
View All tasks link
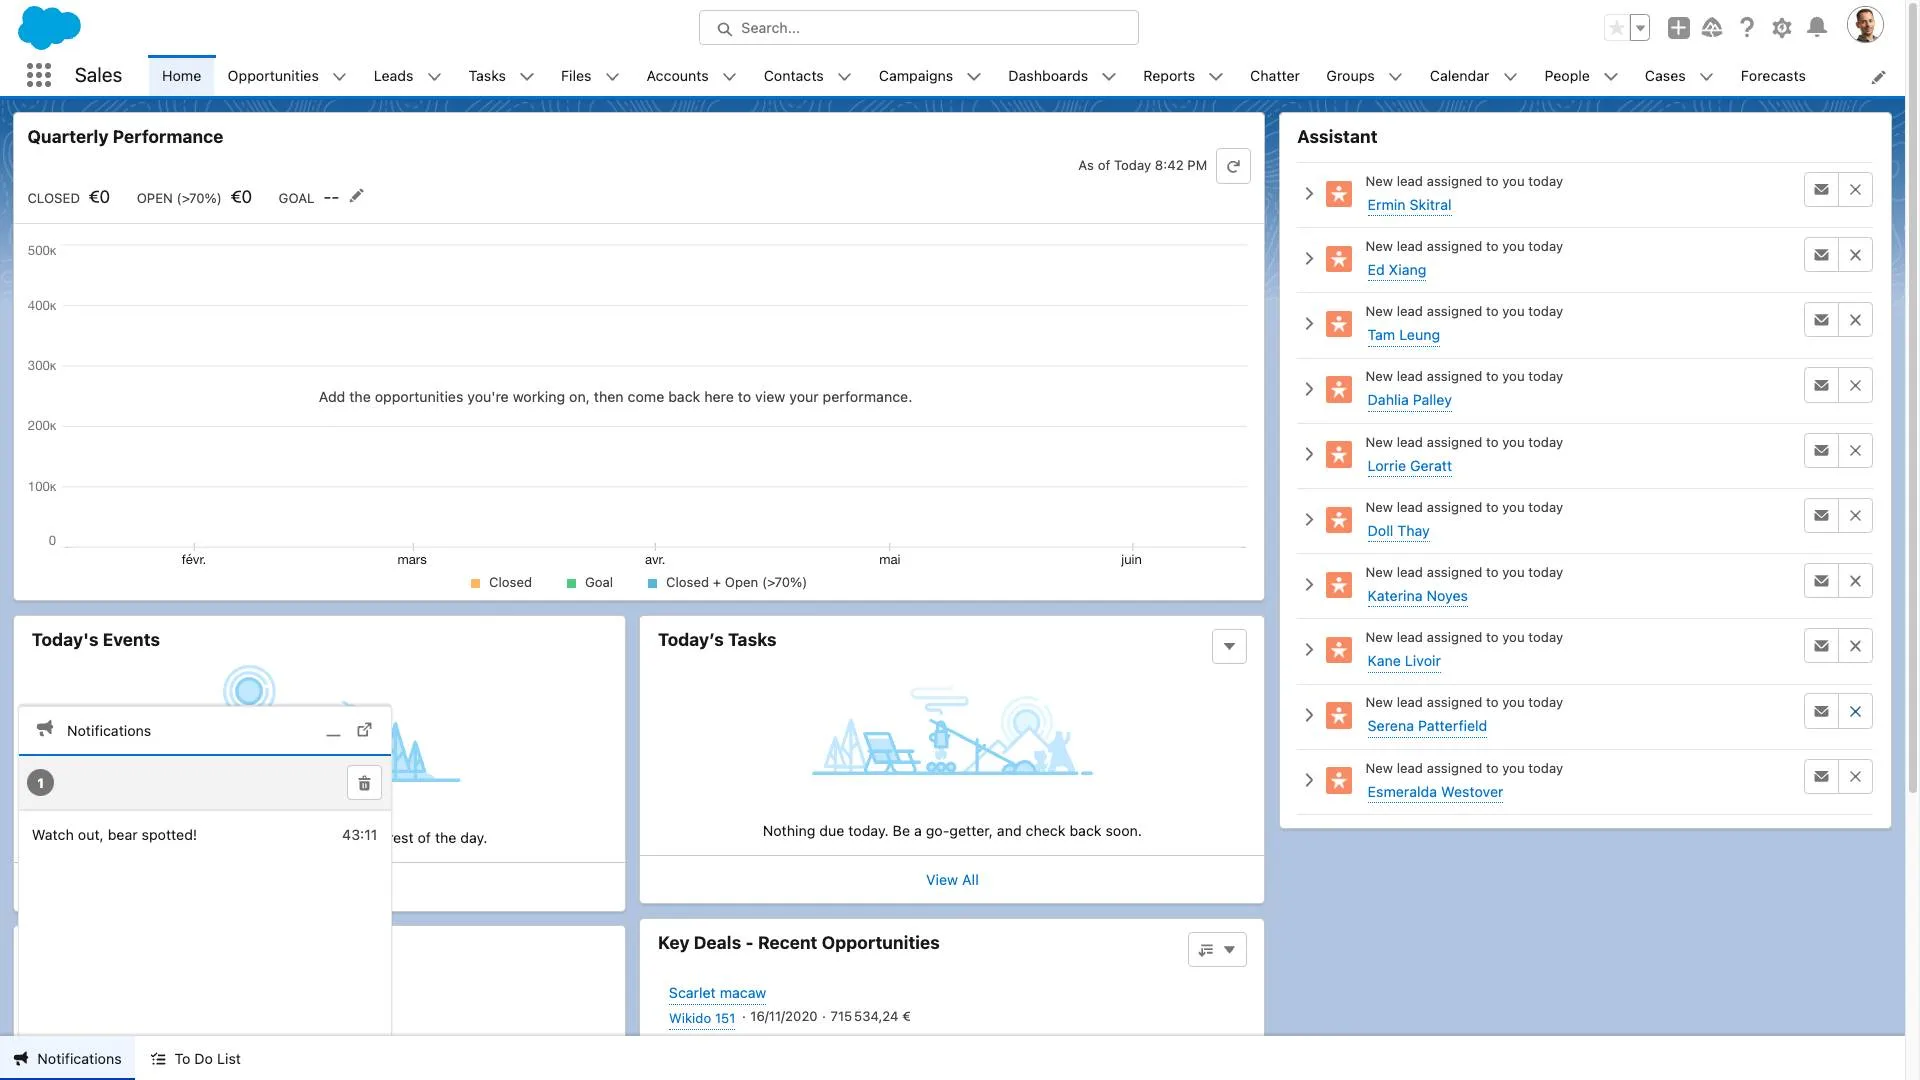951,880
